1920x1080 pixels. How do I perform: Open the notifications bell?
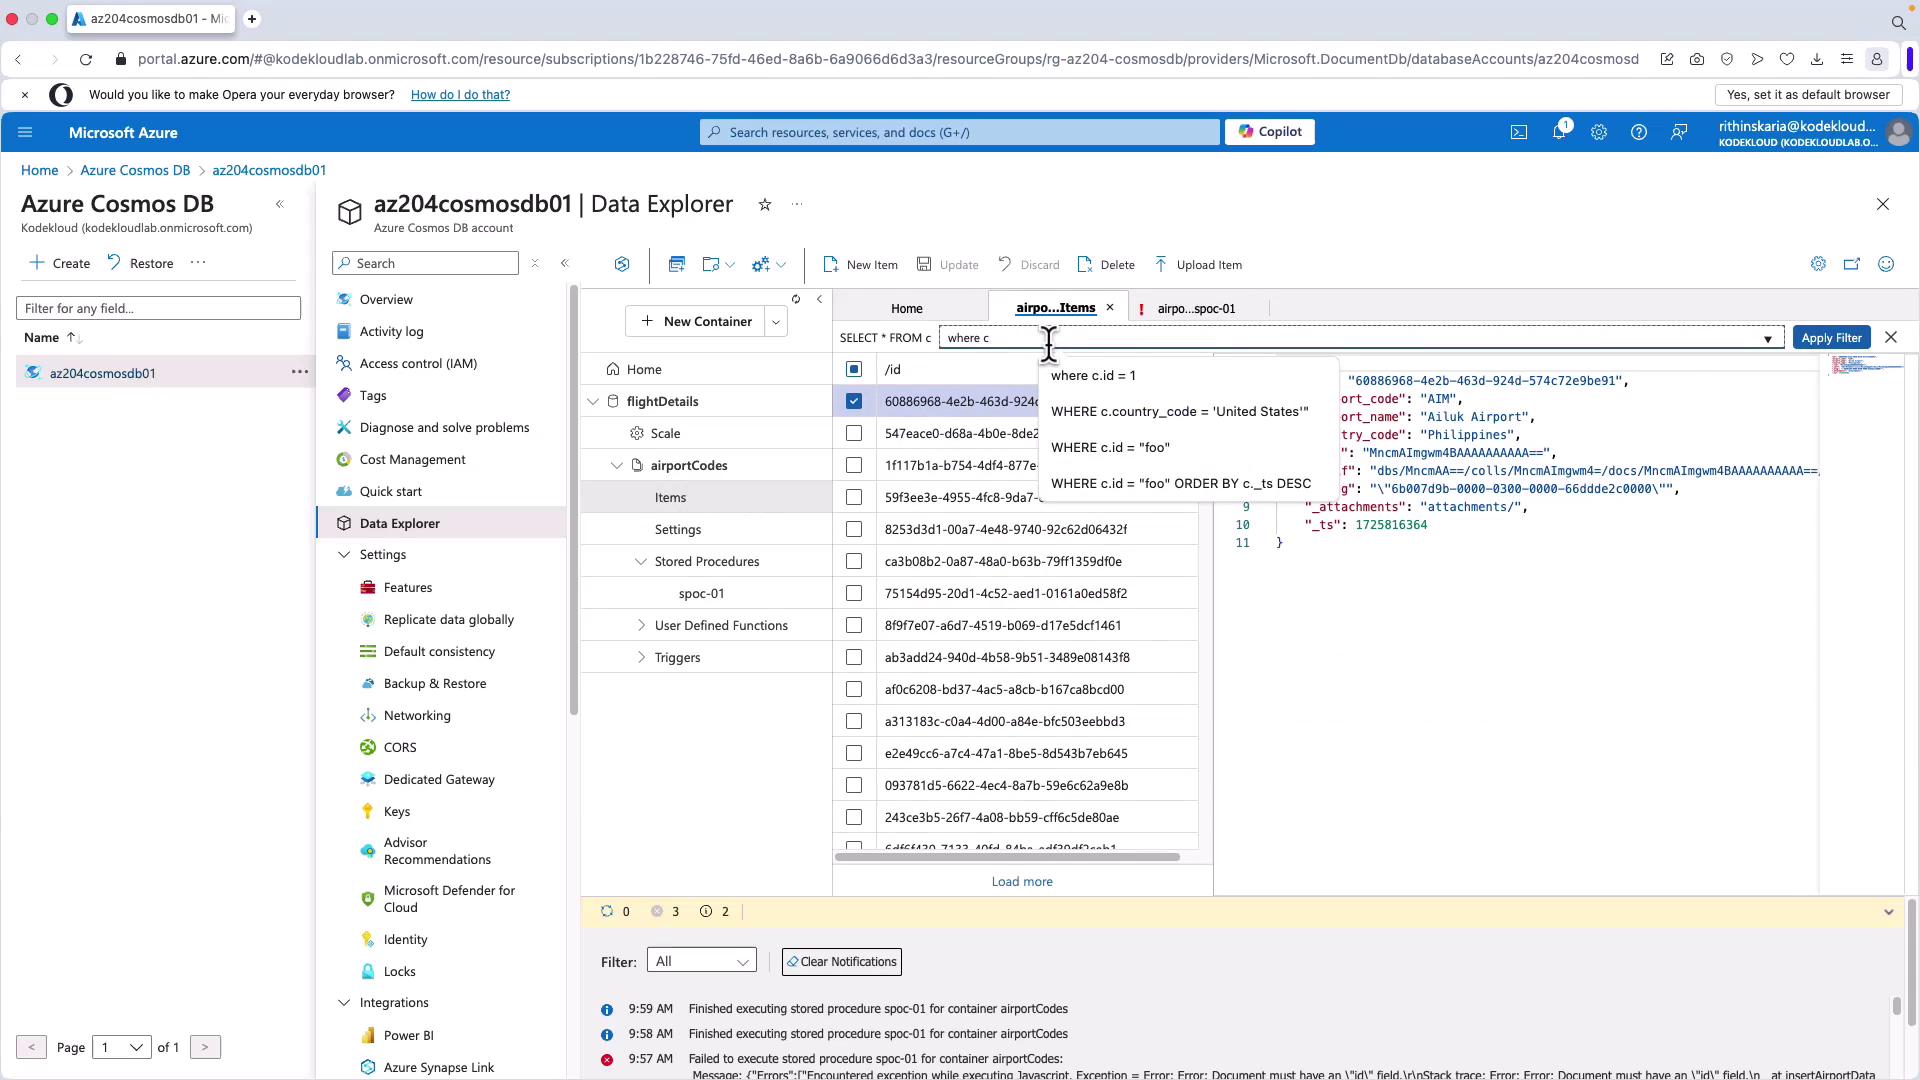pyautogui.click(x=1559, y=132)
